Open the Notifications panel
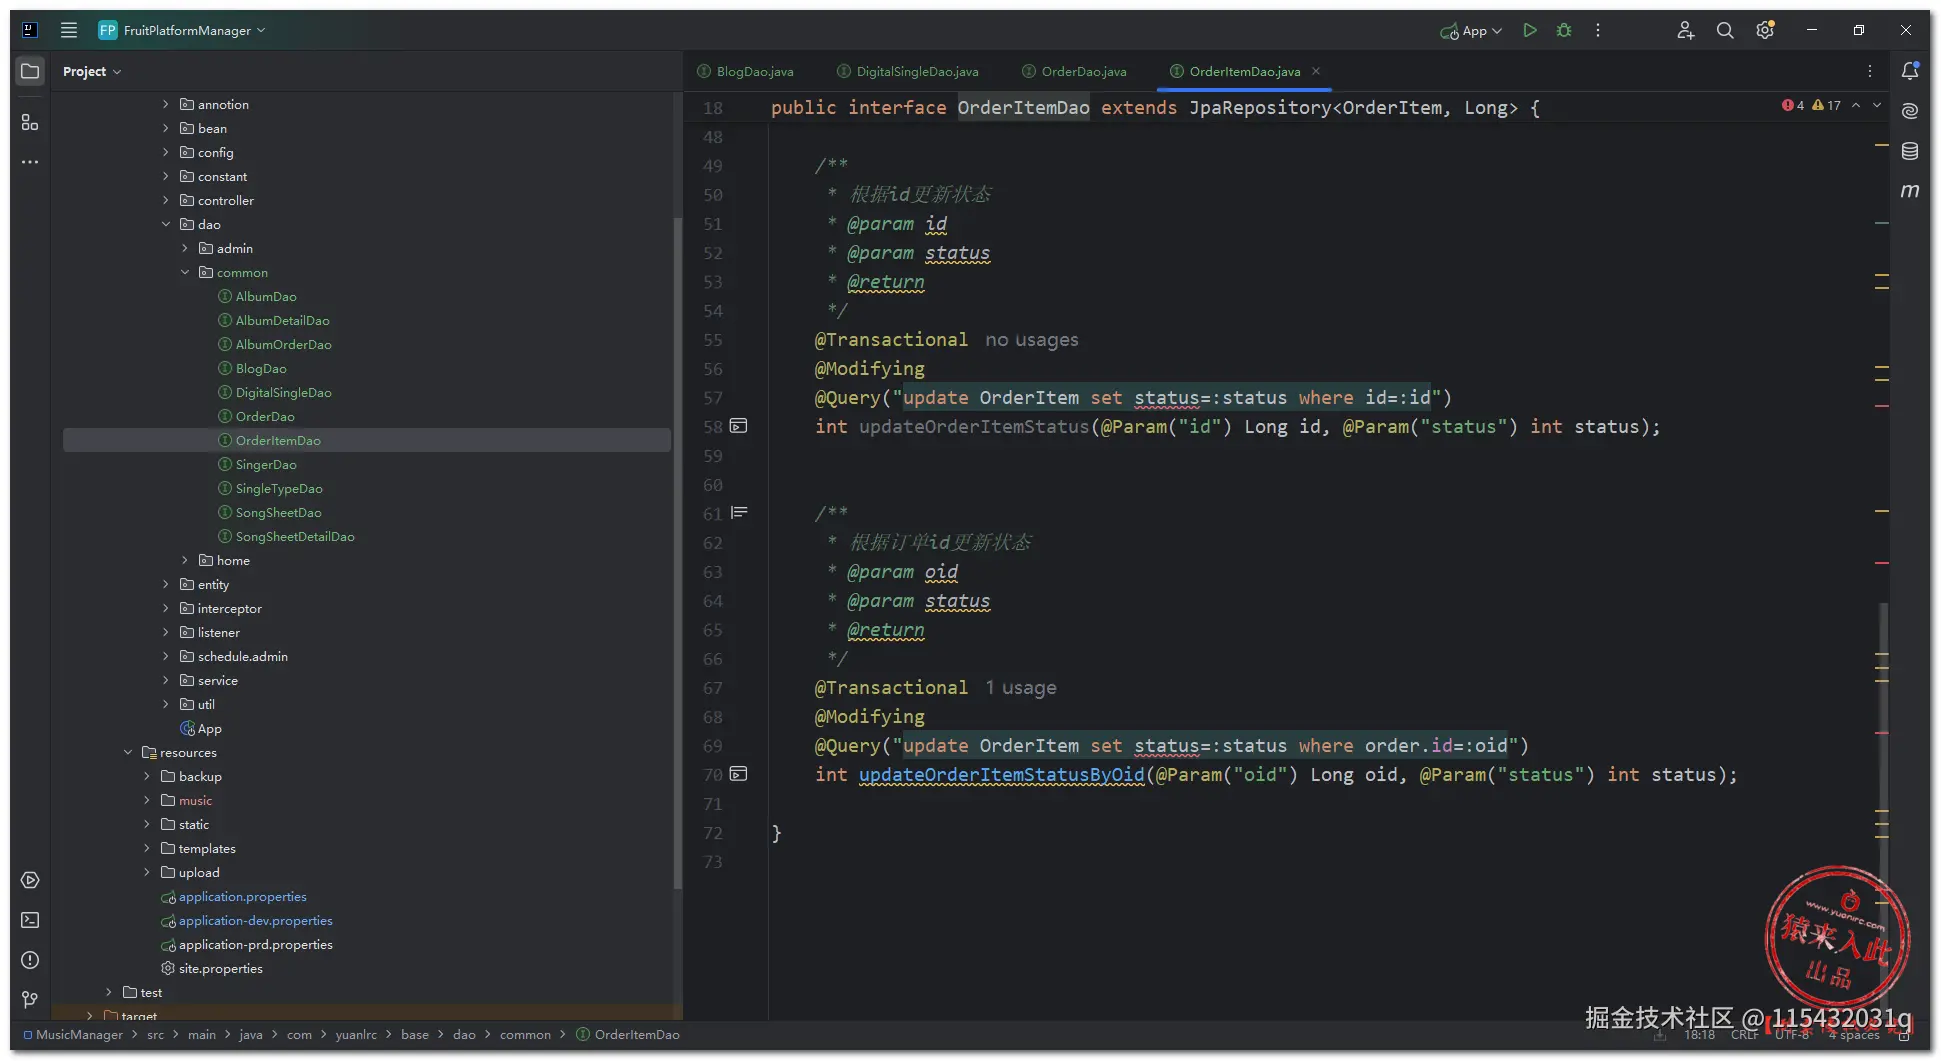The height and width of the screenshot is (1061, 1941). 1910,71
